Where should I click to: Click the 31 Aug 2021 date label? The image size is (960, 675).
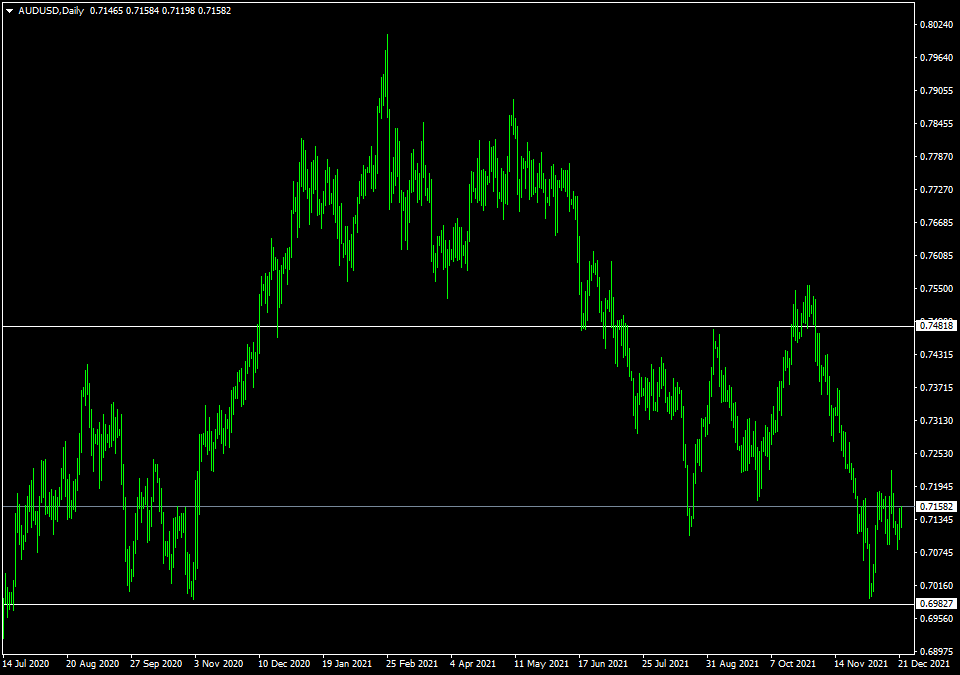(732, 664)
